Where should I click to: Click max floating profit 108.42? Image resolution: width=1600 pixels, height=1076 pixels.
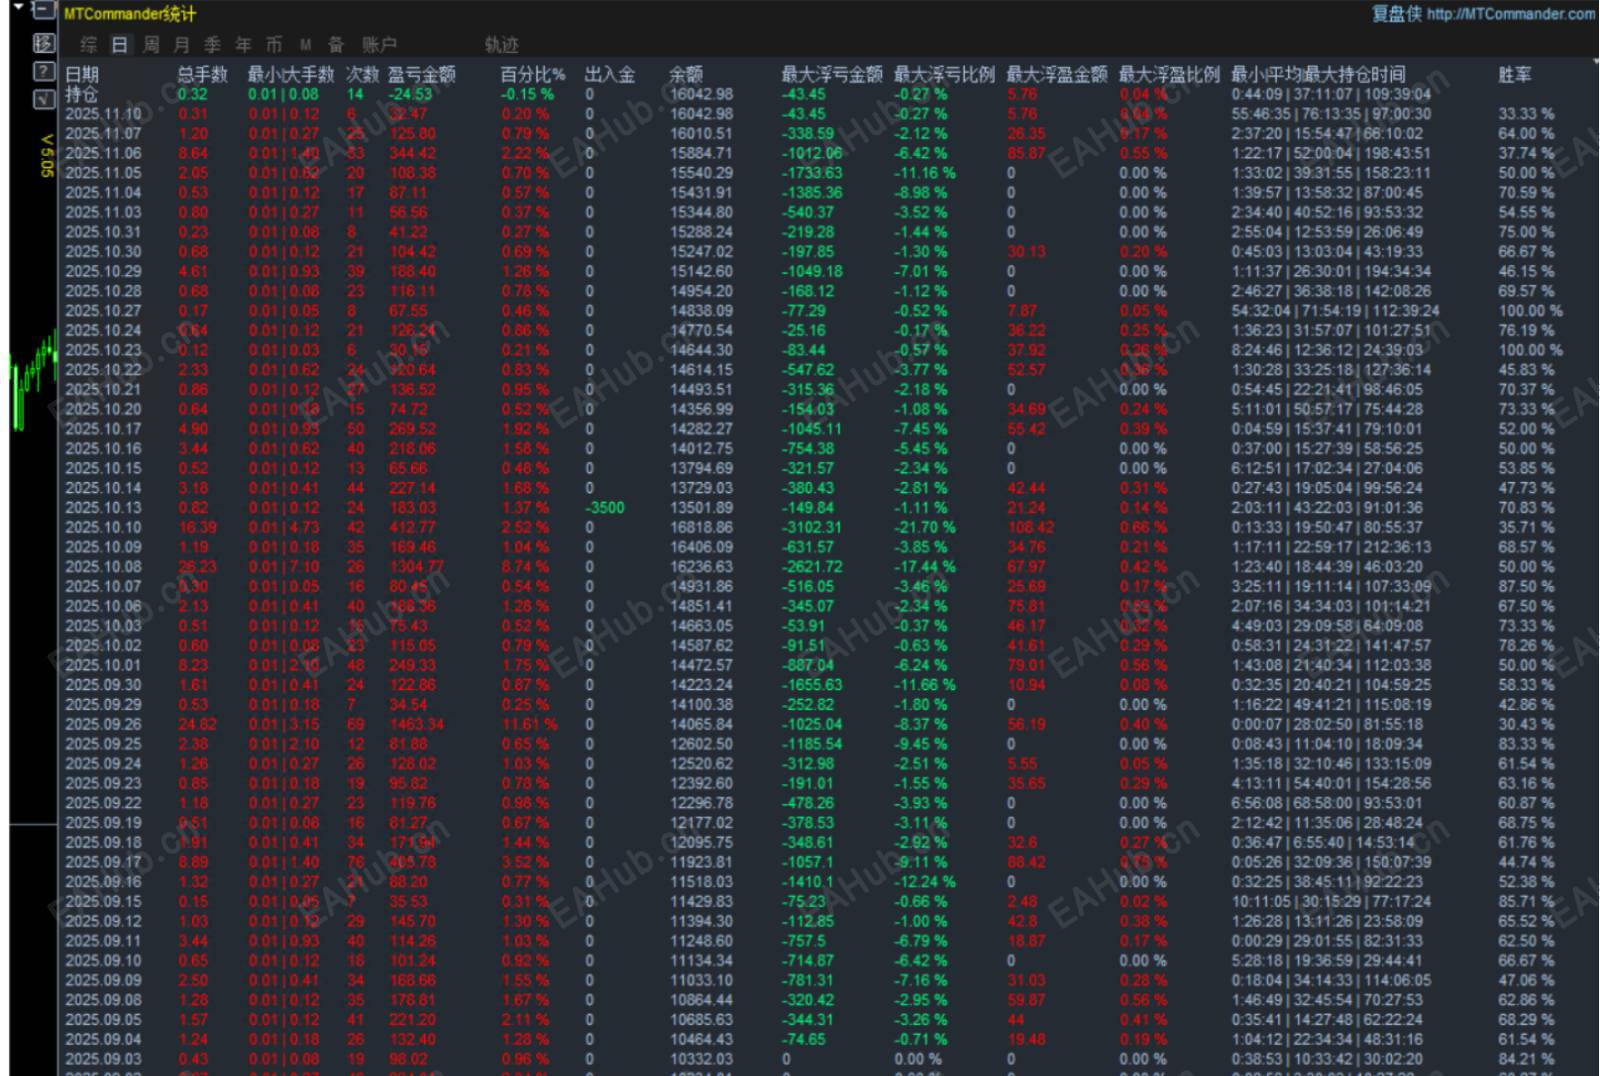point(1031,527)
